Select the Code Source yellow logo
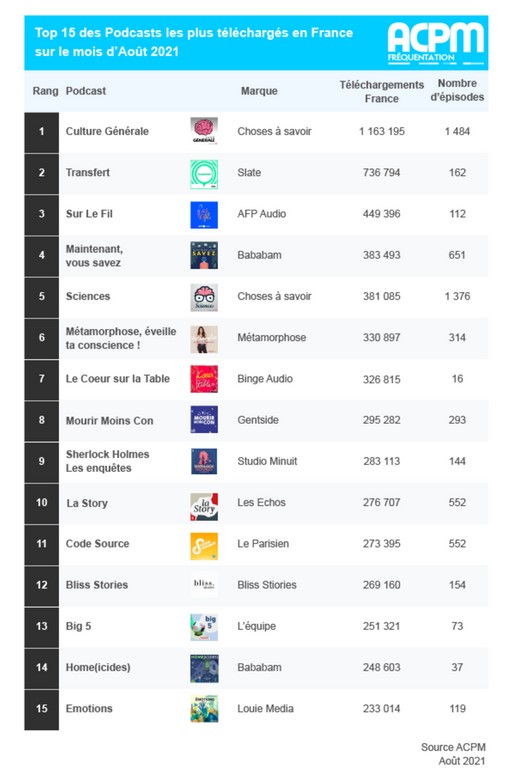Screen dimensions: 517x782 pyautogui.click(x=204, y=546)
